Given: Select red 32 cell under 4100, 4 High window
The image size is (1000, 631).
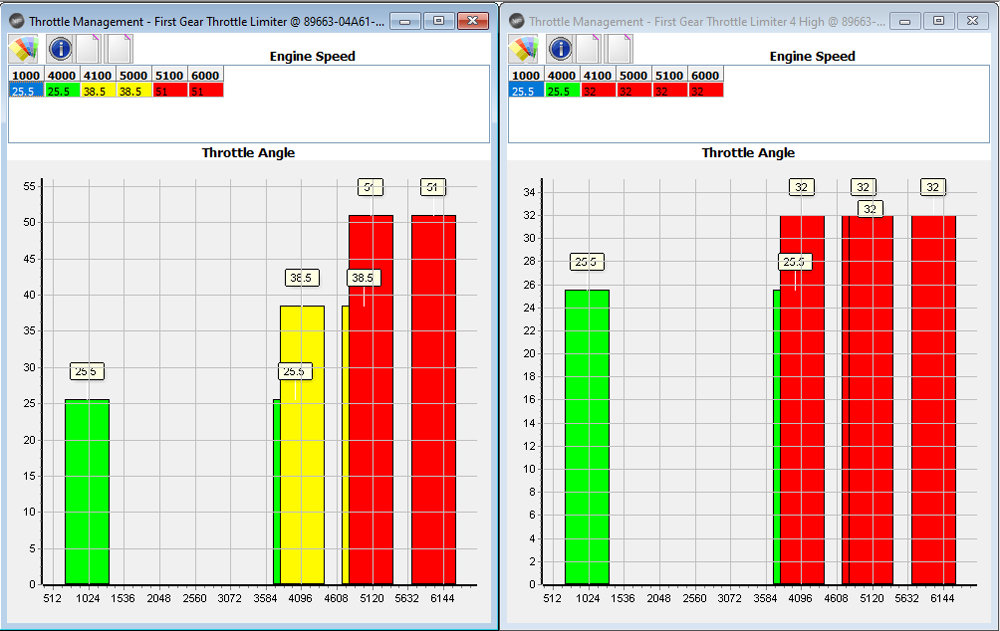Looking at the screenshot, I should pos(598,91).
